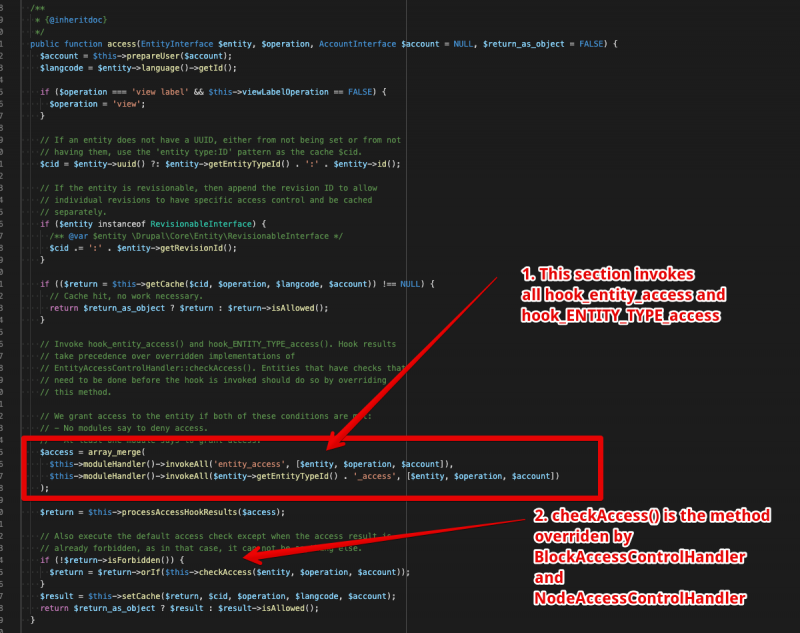
Task: Click the comment 'Also execute the default access check'
Action: [x=215, y=536]
